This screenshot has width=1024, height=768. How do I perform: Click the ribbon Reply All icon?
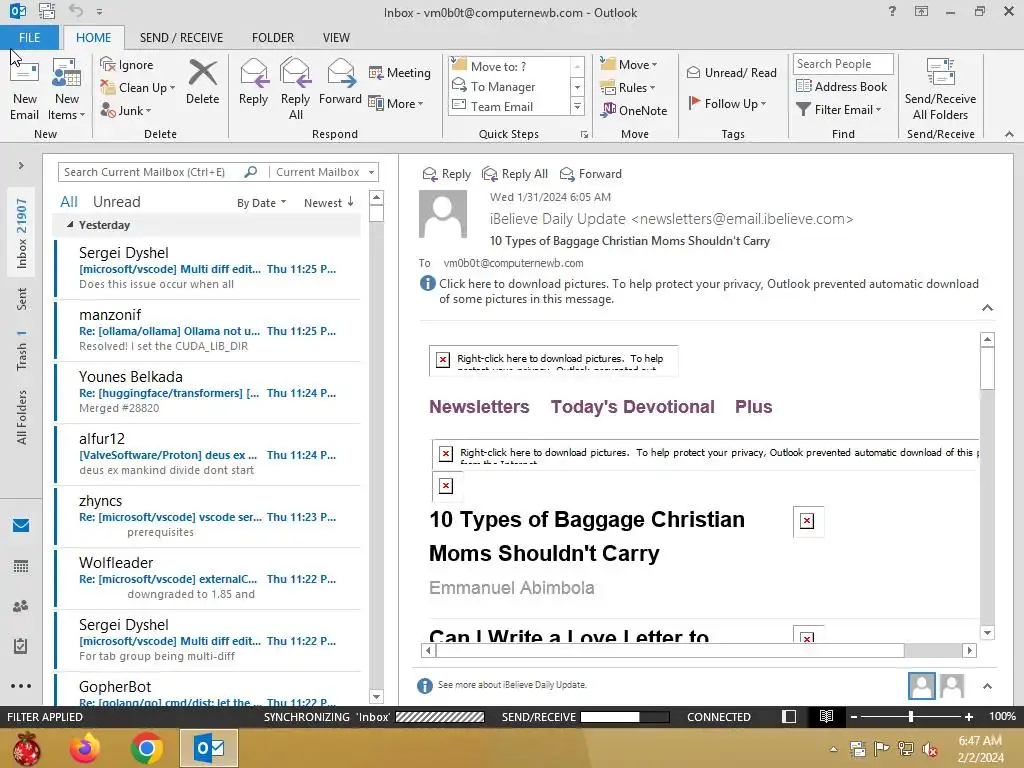[295, 89]
